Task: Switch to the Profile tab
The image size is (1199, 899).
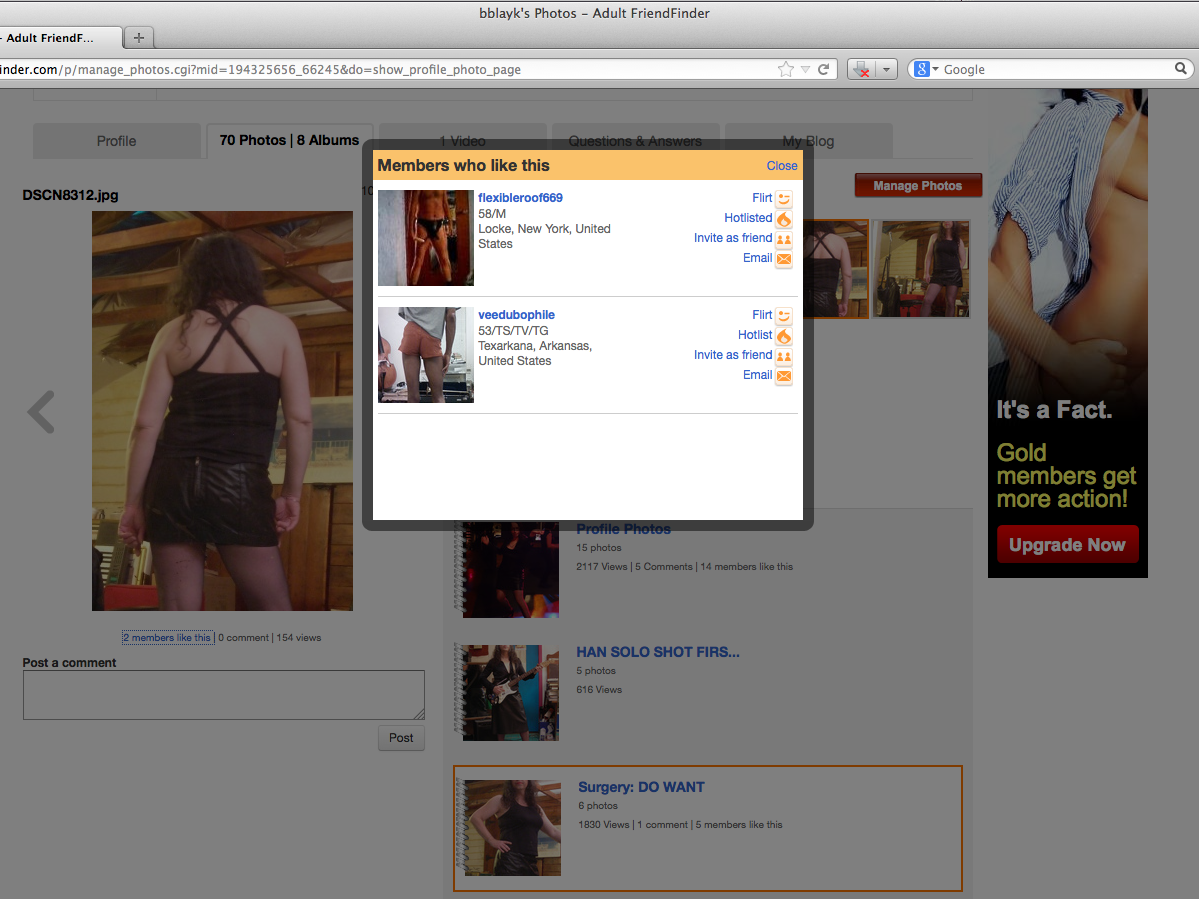Action: pyautogui.click(x=116, y=141)
